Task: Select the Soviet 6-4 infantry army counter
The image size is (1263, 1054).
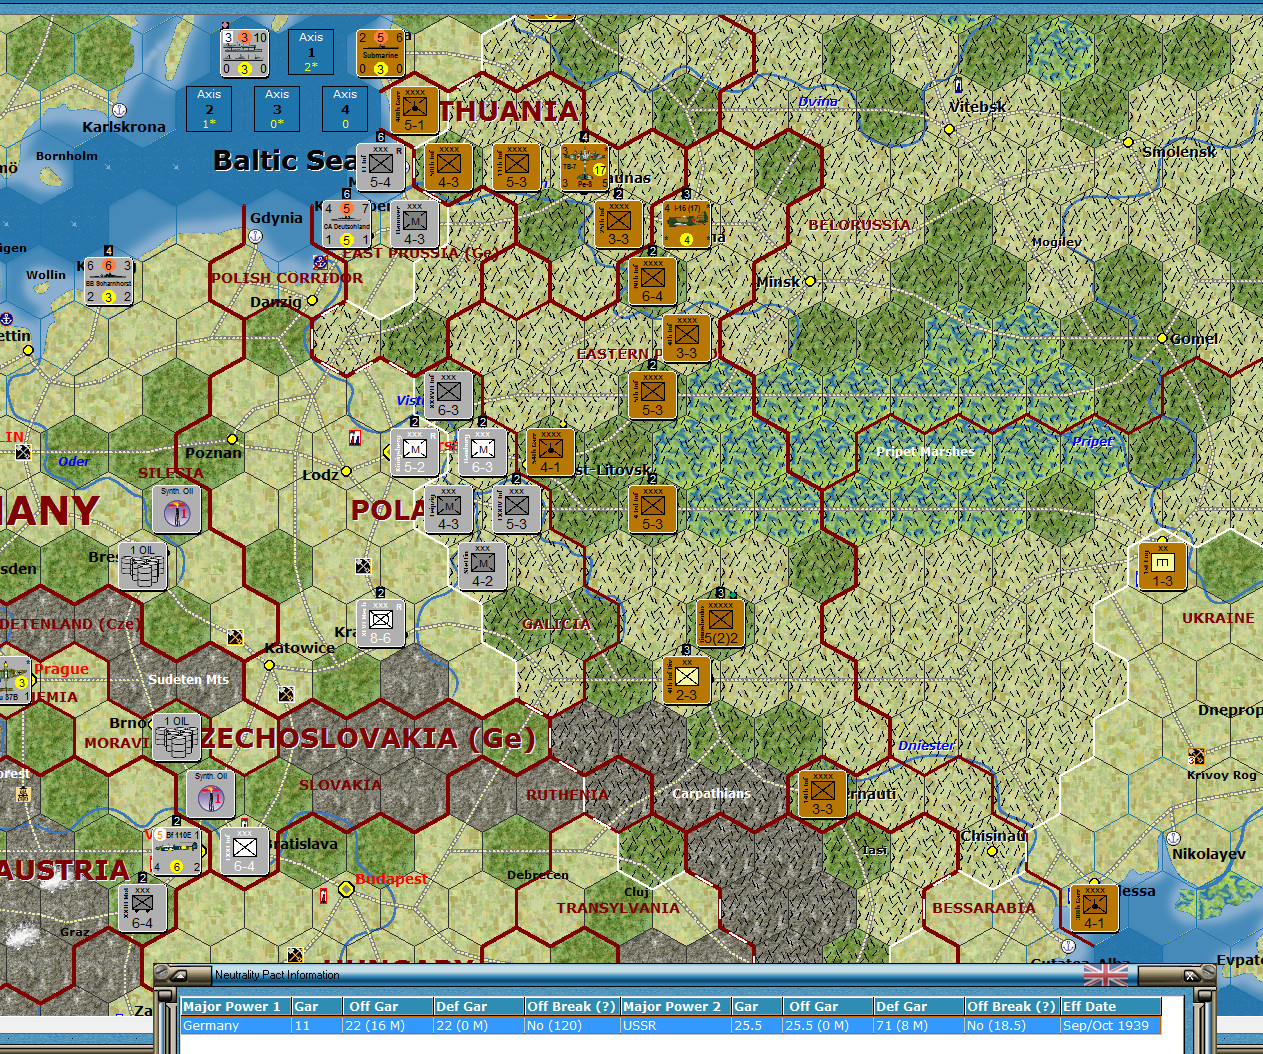Action: click(652, 281)
